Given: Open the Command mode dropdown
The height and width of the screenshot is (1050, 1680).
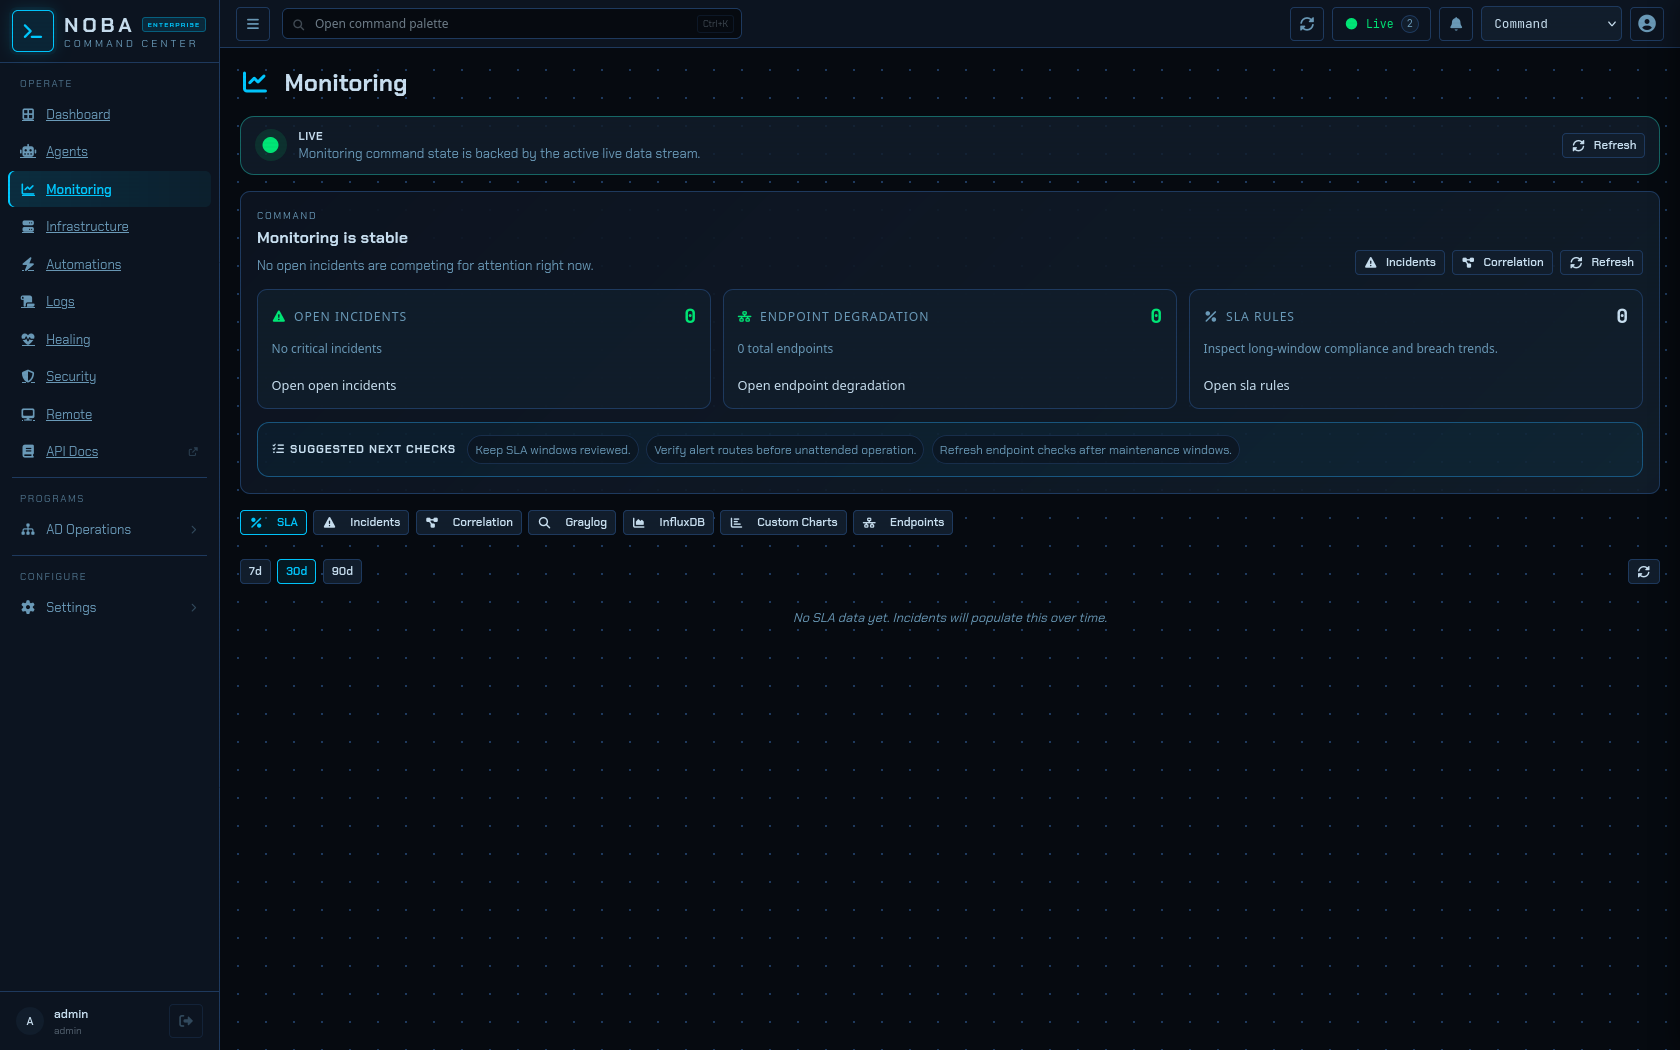Looking at the screenshot, I should point(1551,24).
